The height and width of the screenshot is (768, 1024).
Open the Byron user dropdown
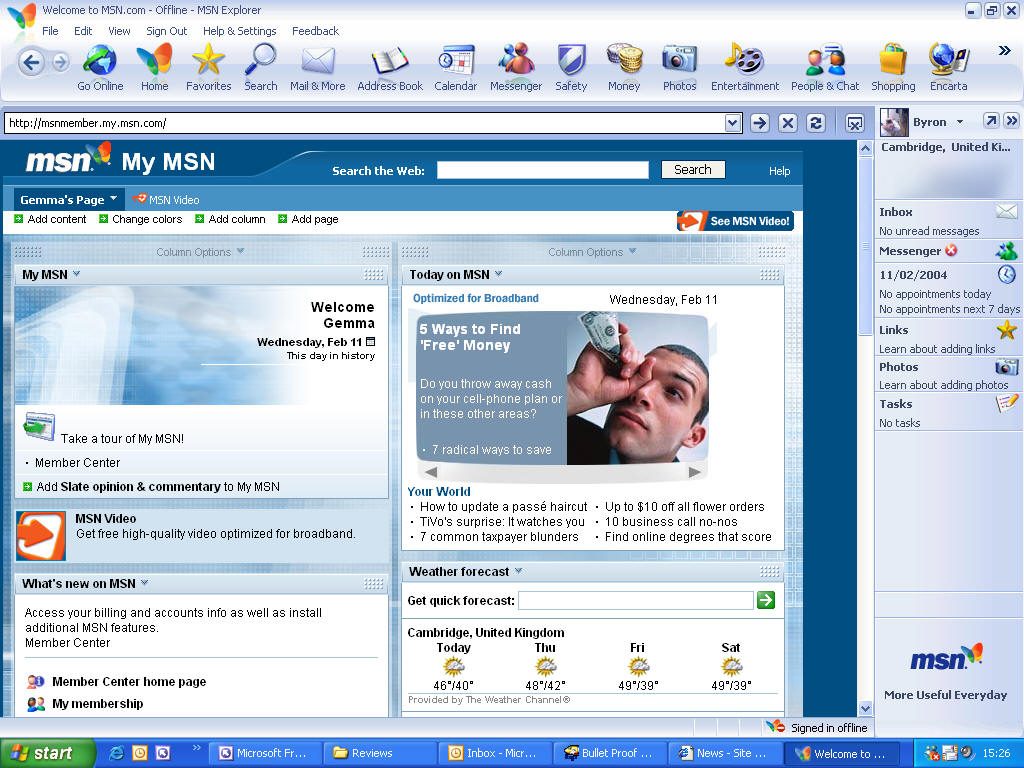960,121
